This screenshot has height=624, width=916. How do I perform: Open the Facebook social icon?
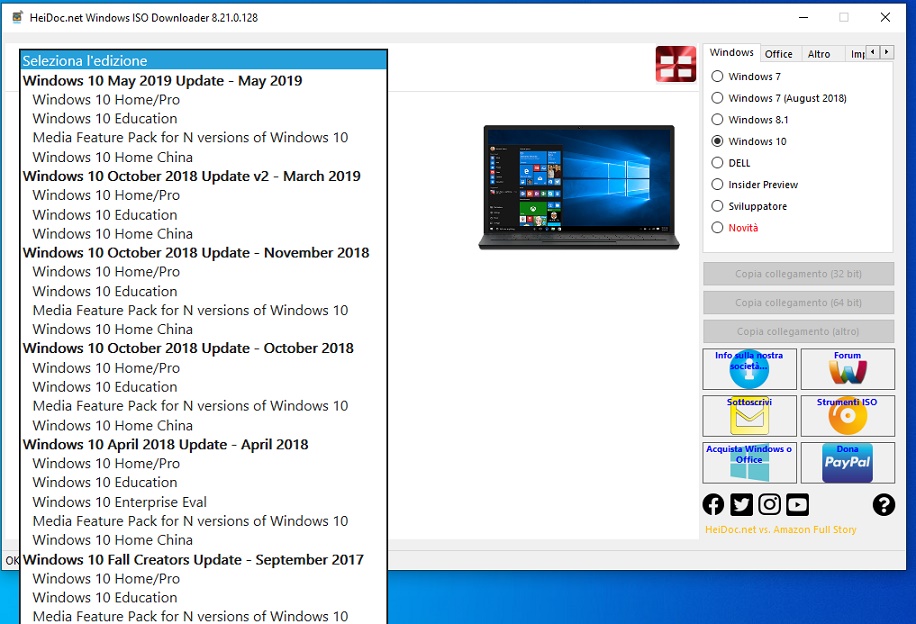[x=713, y=504]
